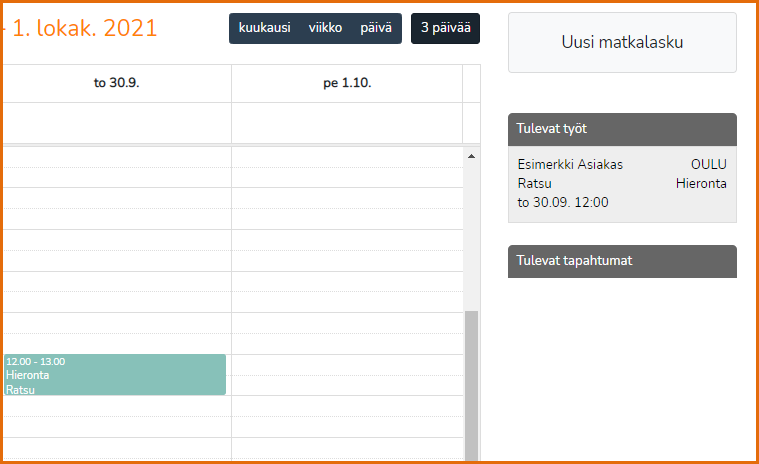Click the scrollbar track above the thumb
This screenshot has height=464, width=759.
pyautogui.click(x=471, y=236)
